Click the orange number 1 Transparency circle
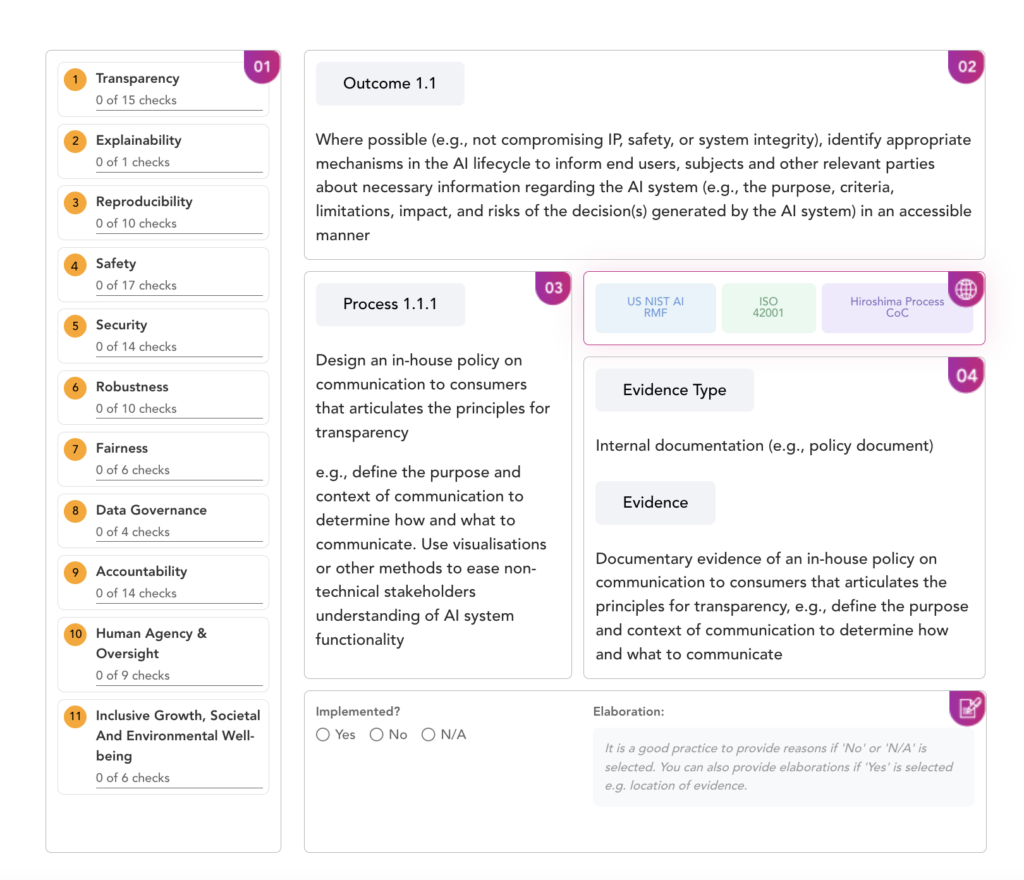 tap(75, 80)
